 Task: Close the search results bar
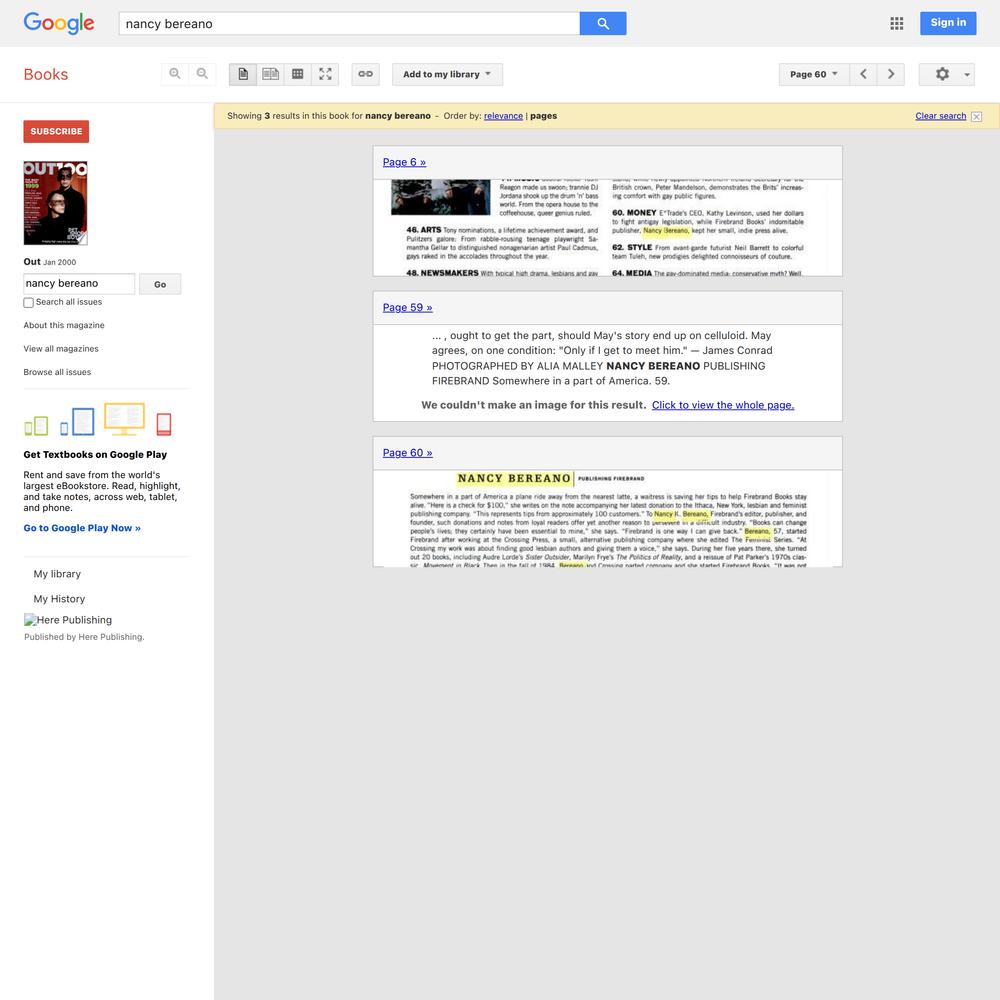point(976,117)
